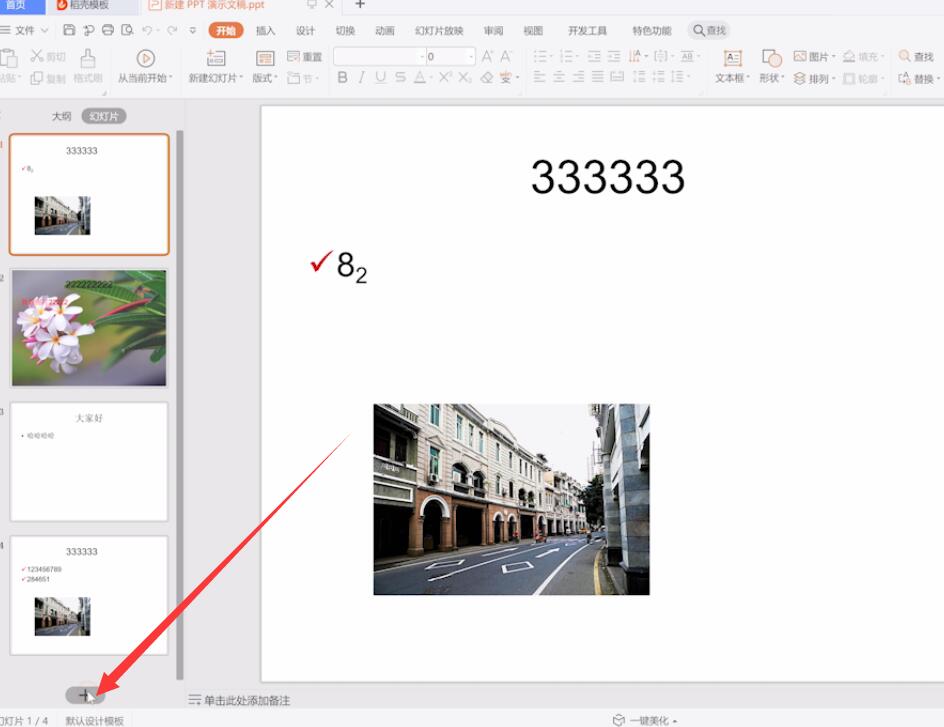The height and width of the screenshot is (727, 944).
Task: Switch to Outline (大纲) pane view
Action: 61,116
